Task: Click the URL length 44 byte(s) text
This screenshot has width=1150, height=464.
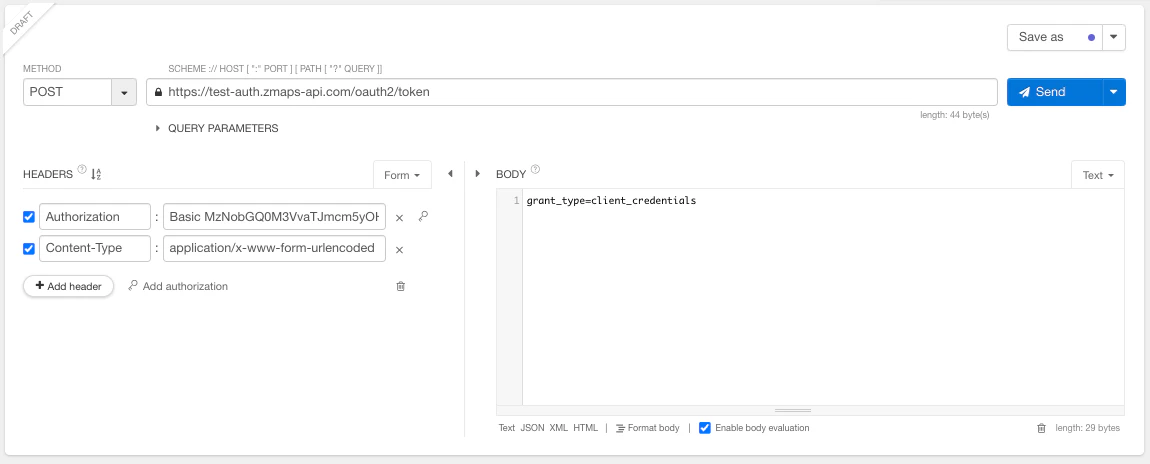Action: click(955, 115)
